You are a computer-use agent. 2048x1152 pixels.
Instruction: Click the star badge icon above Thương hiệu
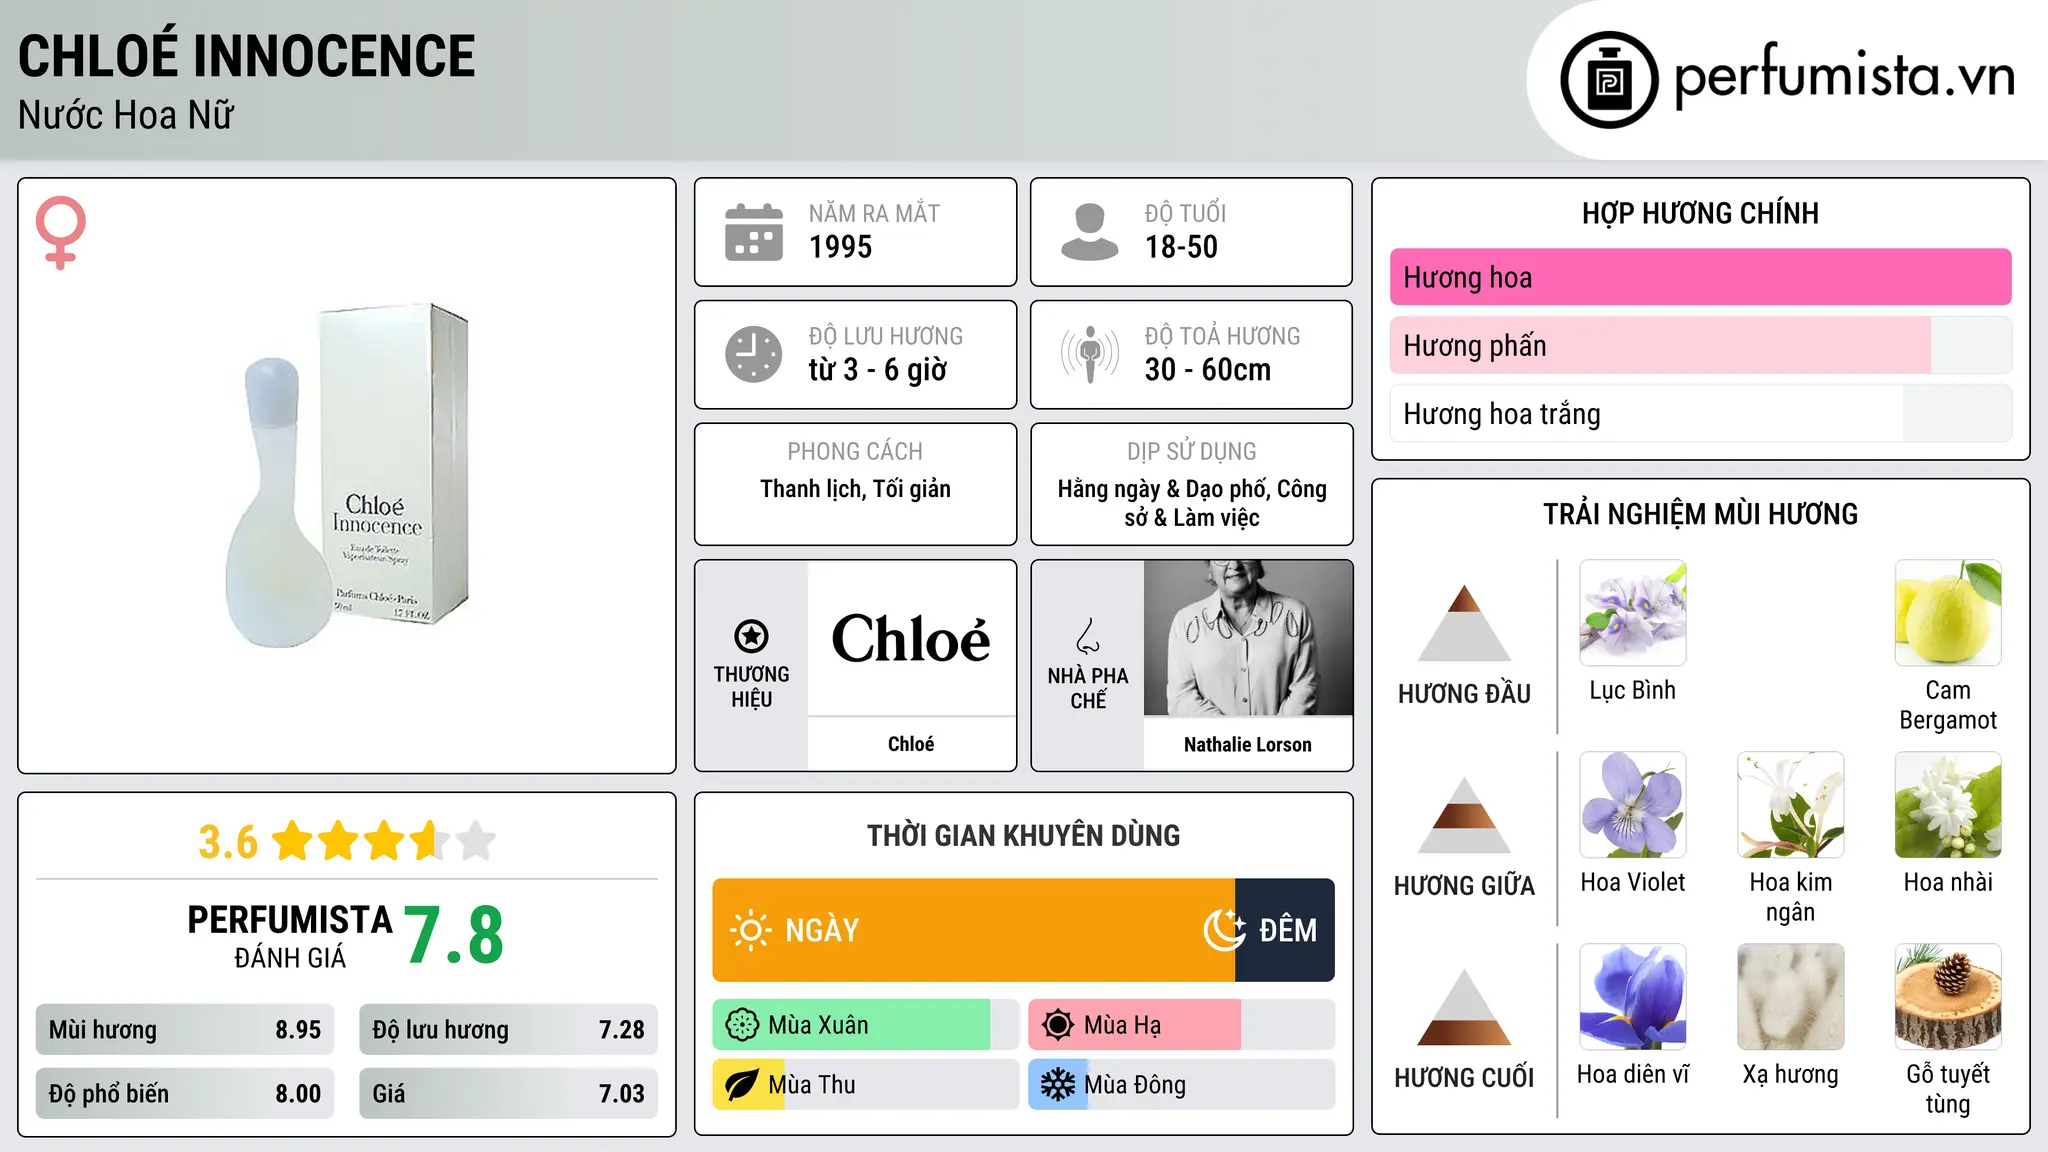751,635
